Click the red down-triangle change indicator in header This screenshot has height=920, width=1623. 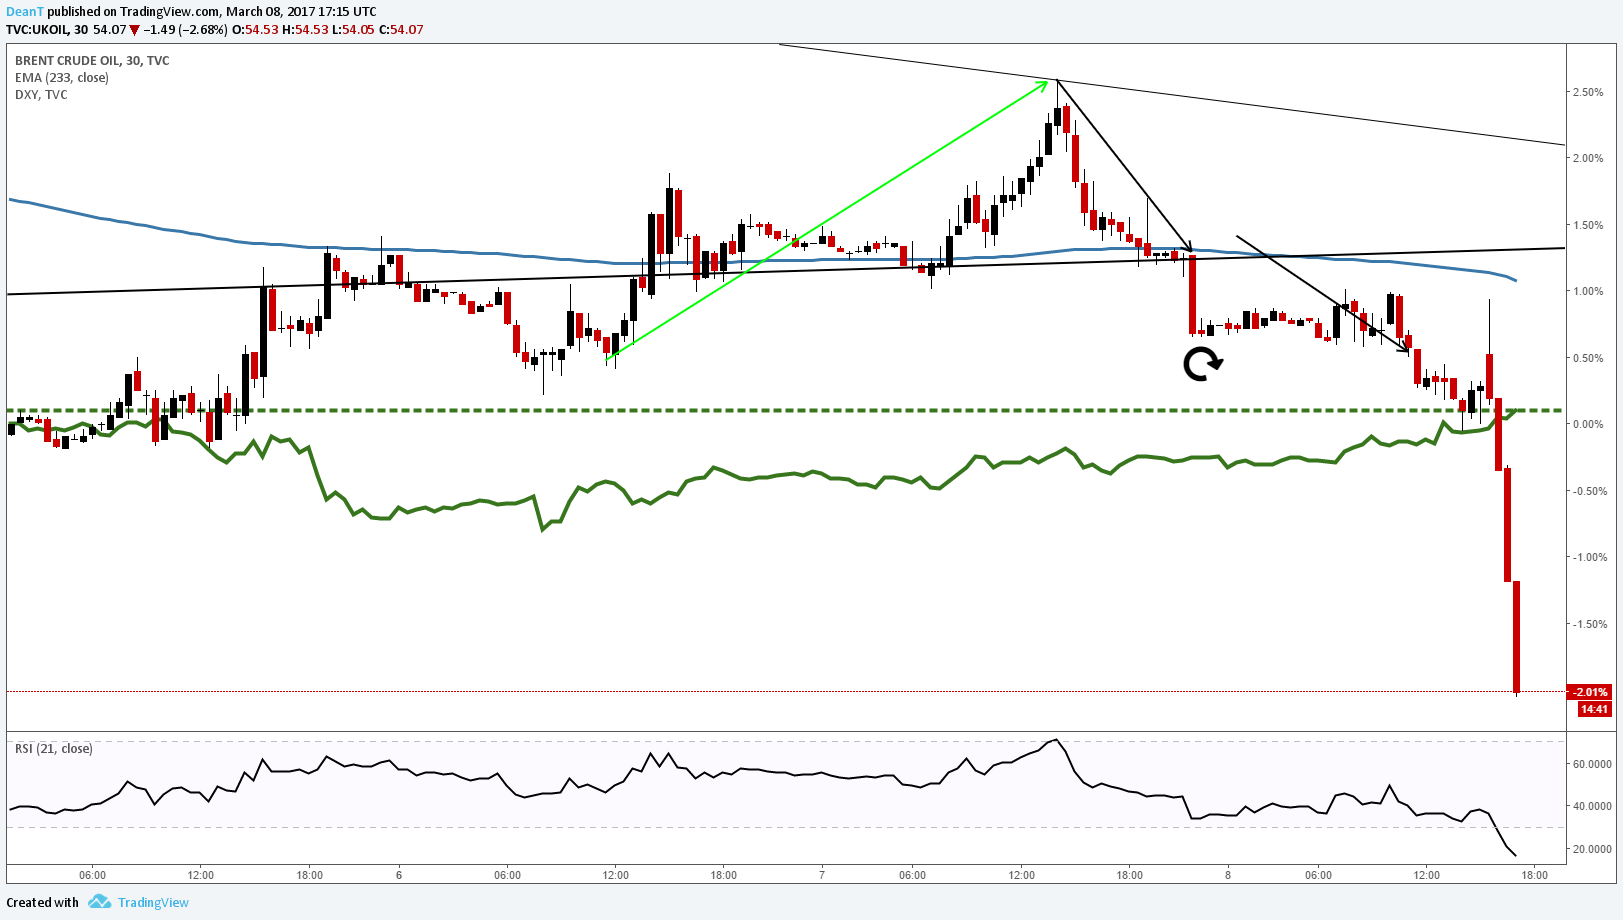(134, 30)
